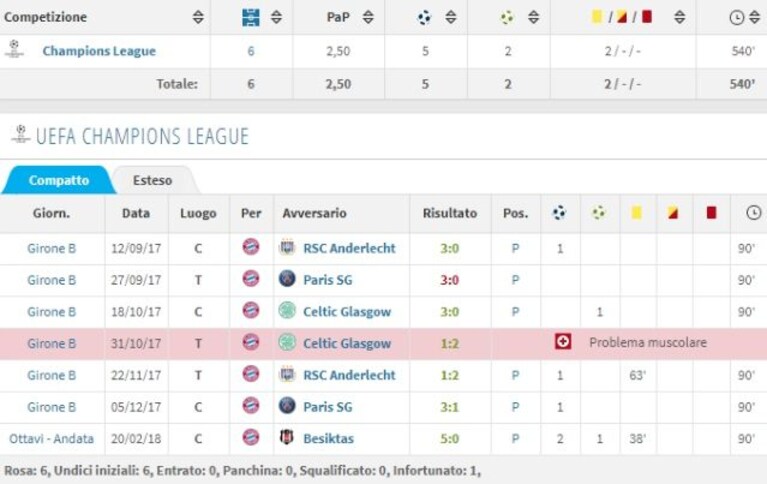Image resolution: width=767 pixels, height=484 pixels.
Task: Open the RSC Anderlecht link dated 12/09/17
Action: tap(349, 248)
